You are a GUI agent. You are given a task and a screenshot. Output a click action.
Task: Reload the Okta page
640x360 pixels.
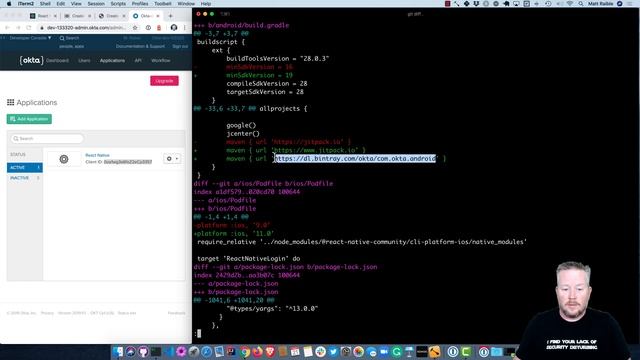click(29, 28)
